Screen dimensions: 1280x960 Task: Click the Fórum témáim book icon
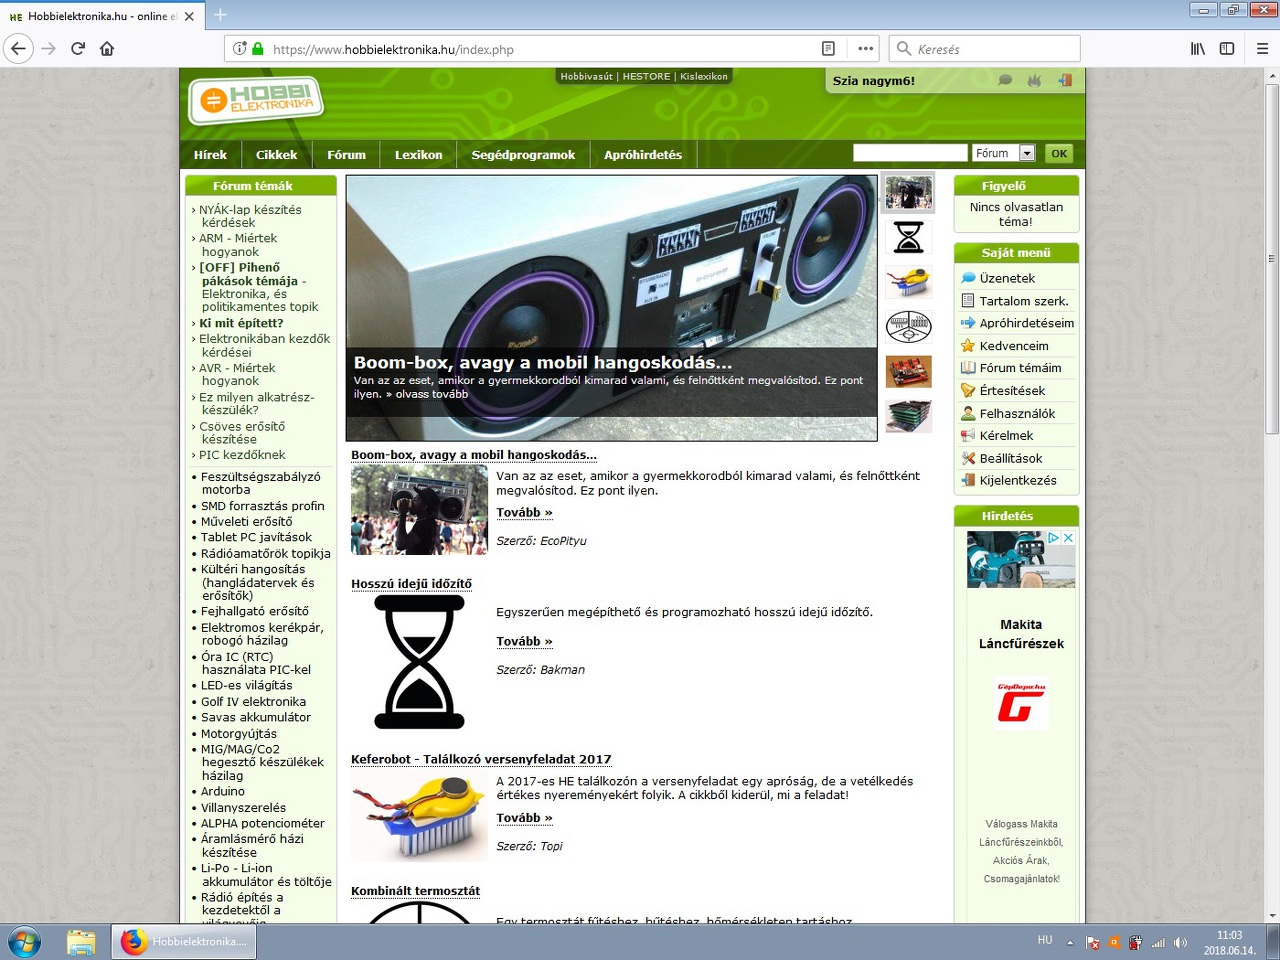tap(968, 368)
